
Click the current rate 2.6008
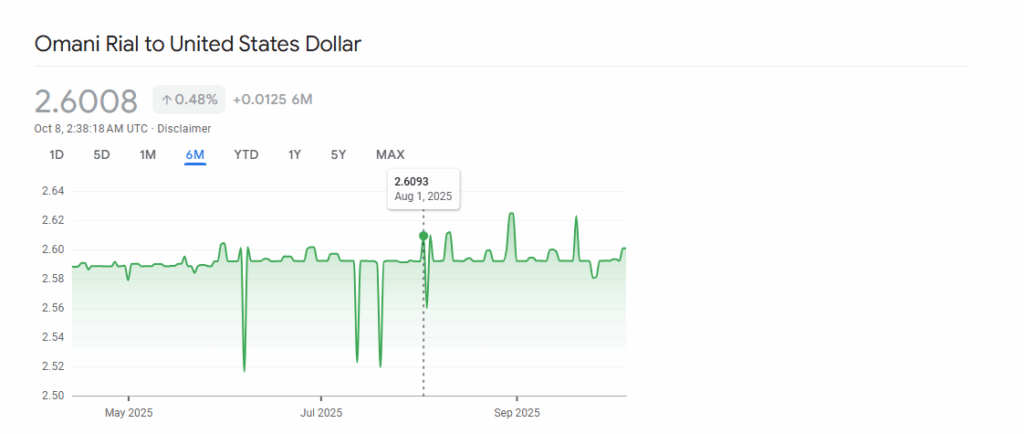(86, 101)
